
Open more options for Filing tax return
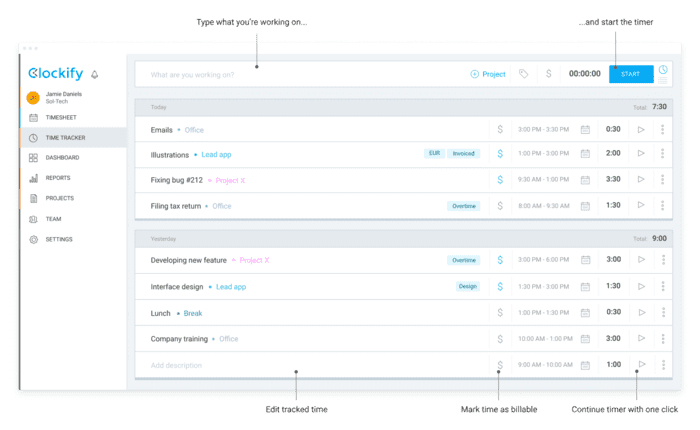click(662, 205)
